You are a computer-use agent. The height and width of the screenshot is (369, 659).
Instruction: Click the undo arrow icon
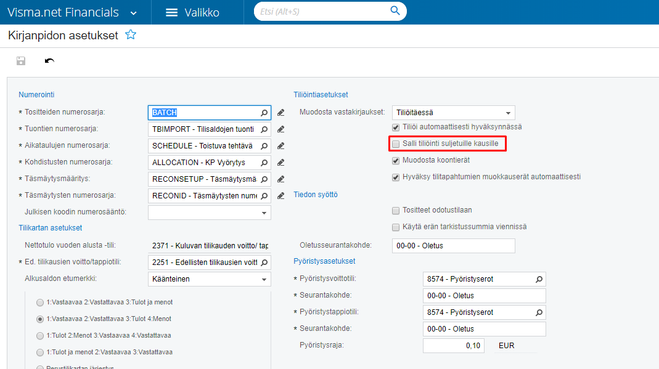pos(50,61)
